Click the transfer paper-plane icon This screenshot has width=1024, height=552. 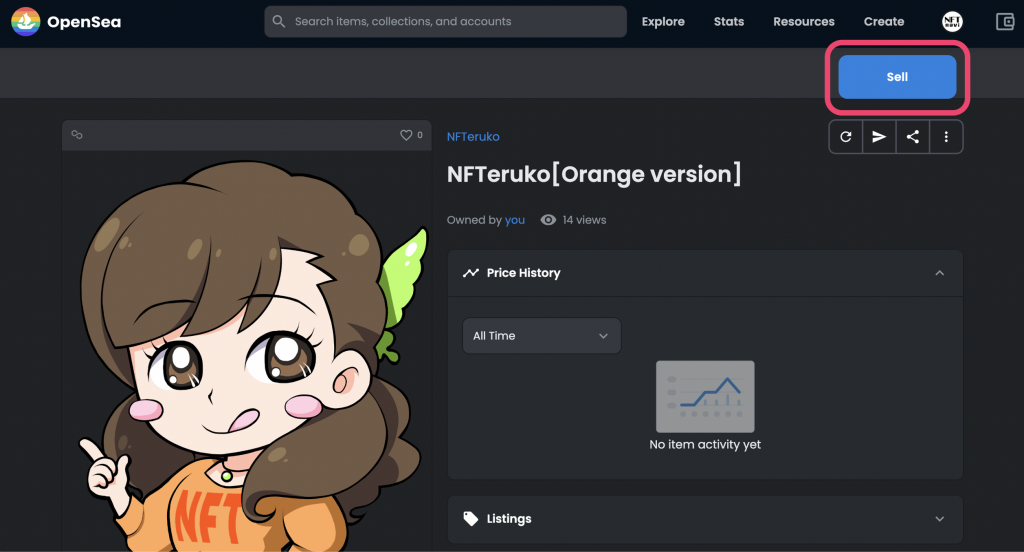[879, 137]
